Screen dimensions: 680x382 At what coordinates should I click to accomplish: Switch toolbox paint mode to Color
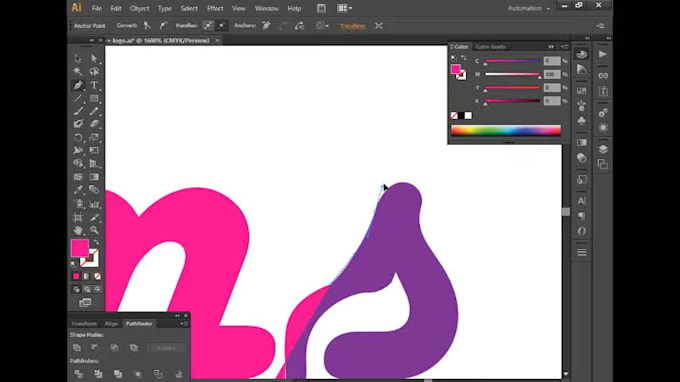tap(76, 276)
